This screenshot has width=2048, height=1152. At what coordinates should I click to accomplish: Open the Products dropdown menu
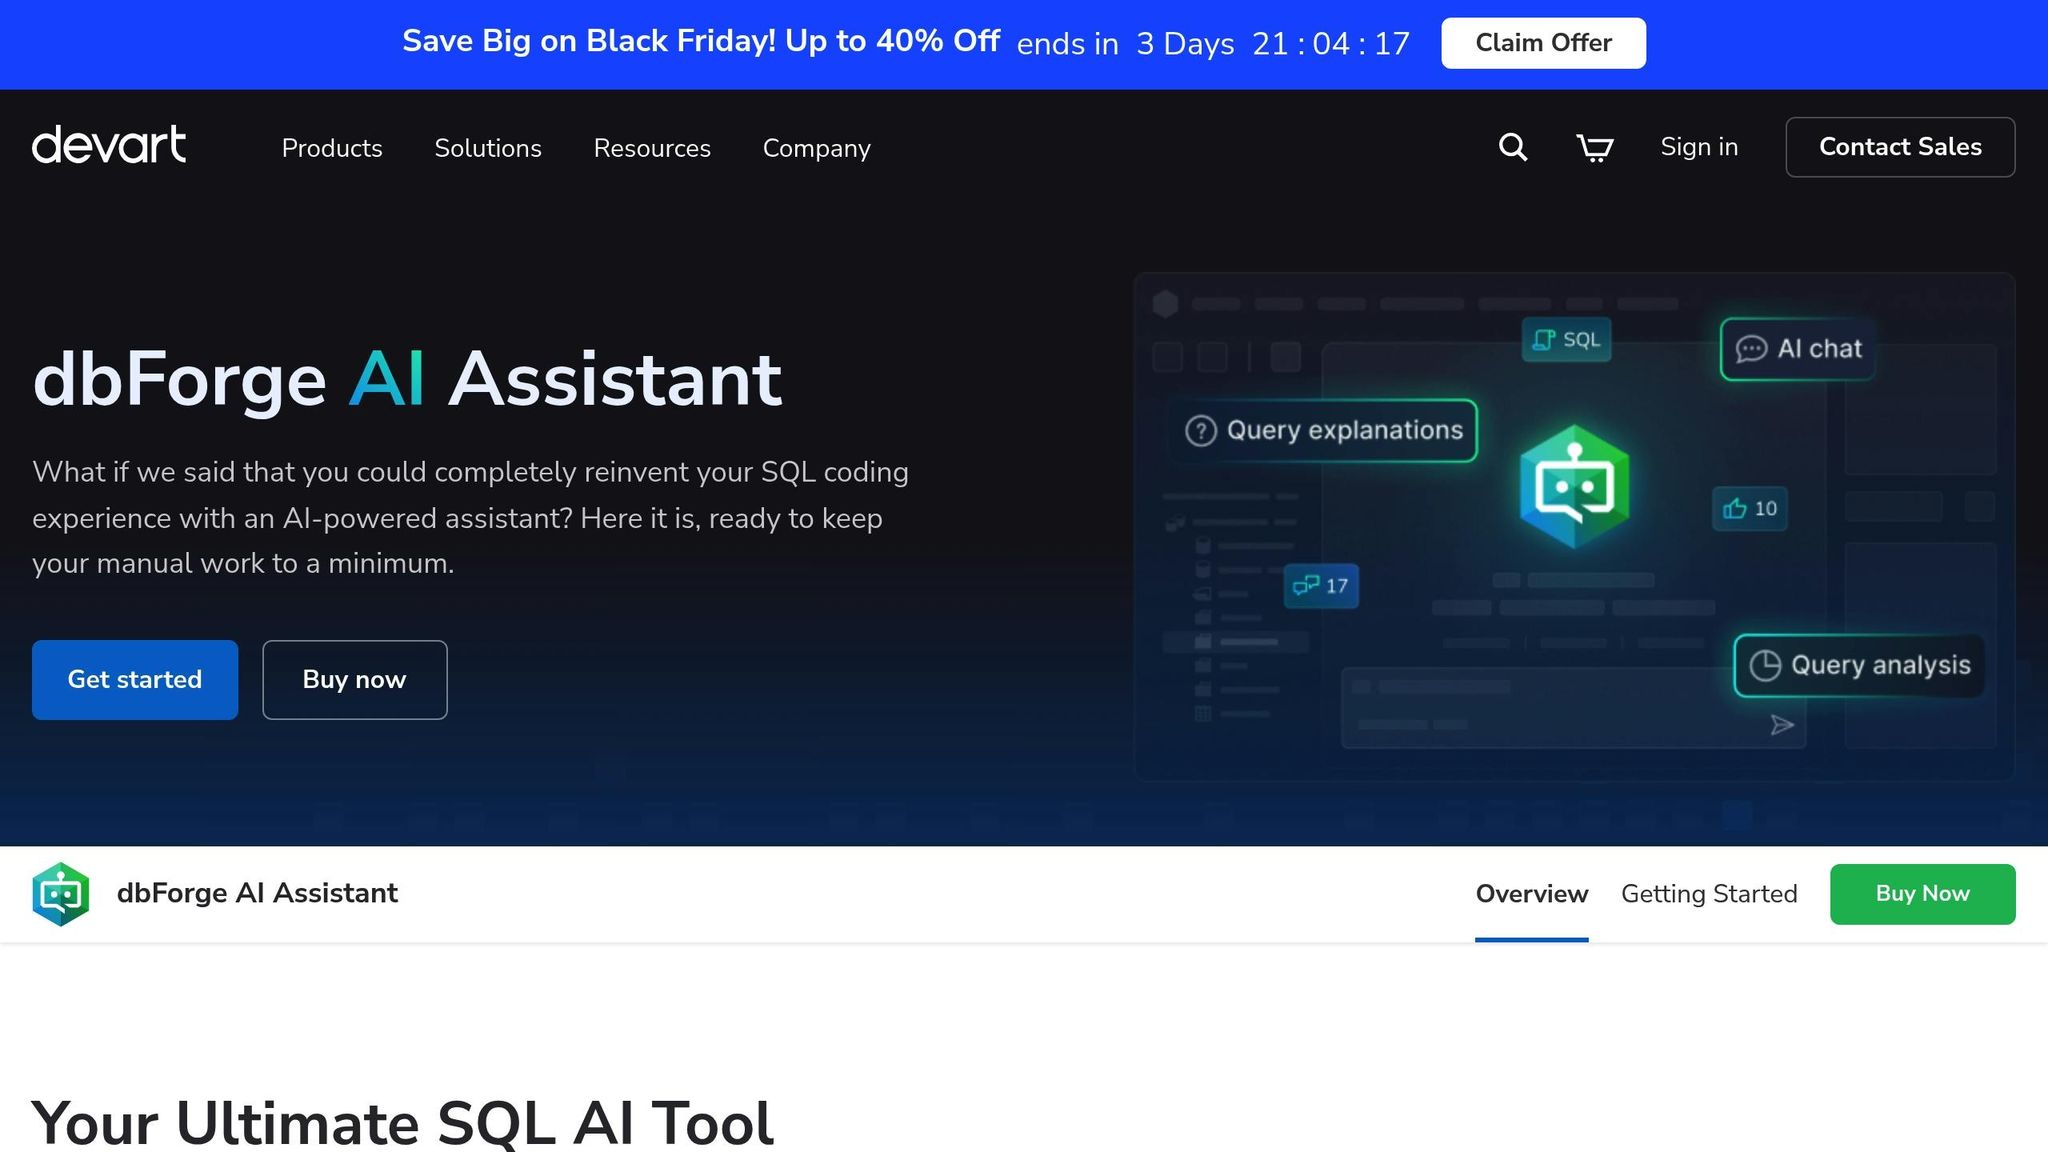[332, 148]
